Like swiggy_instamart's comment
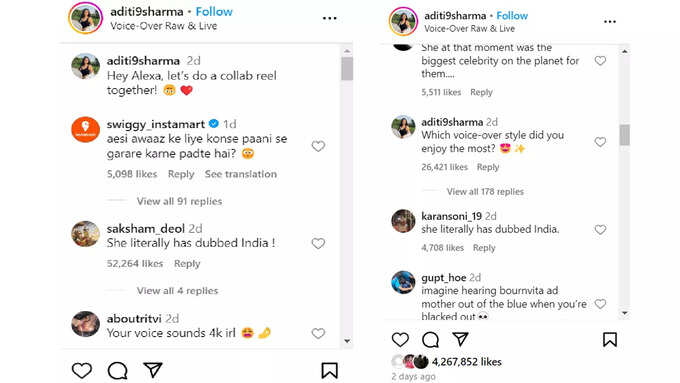 tap(318, 146)
